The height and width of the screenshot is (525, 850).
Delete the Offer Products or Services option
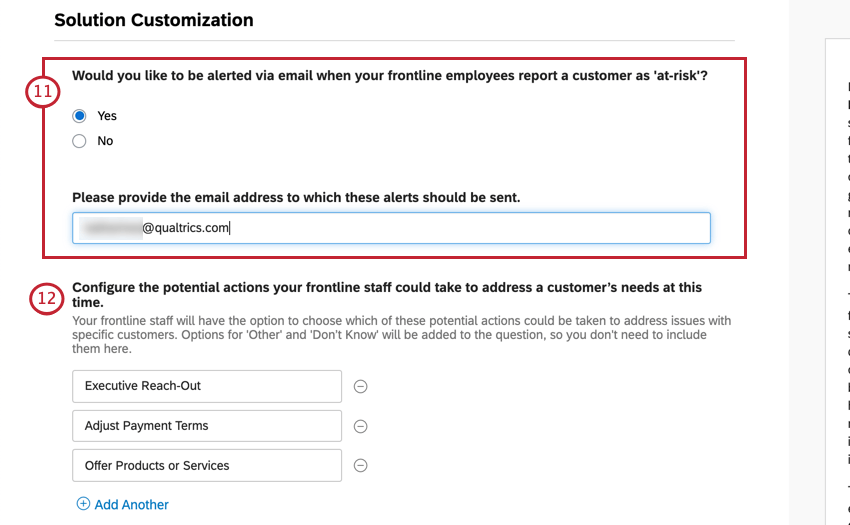pyautogui.click(x=361, y=465)
